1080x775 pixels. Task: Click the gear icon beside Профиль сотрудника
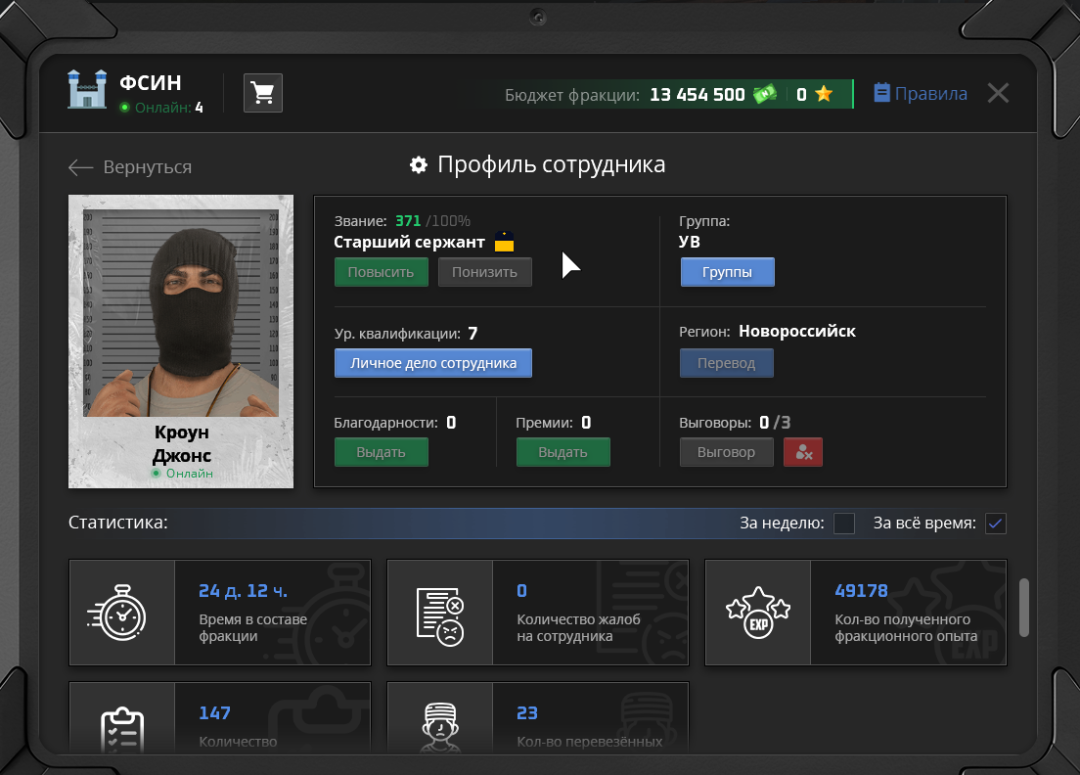coord(418,165)
